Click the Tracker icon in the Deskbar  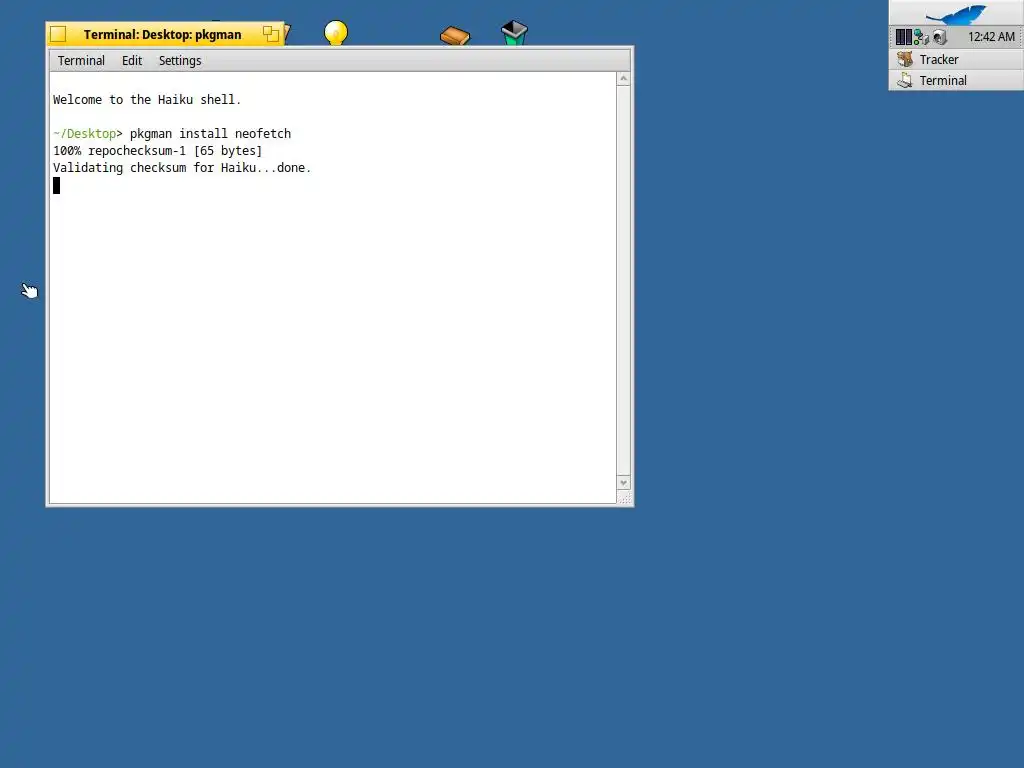[x=905, y=59]
